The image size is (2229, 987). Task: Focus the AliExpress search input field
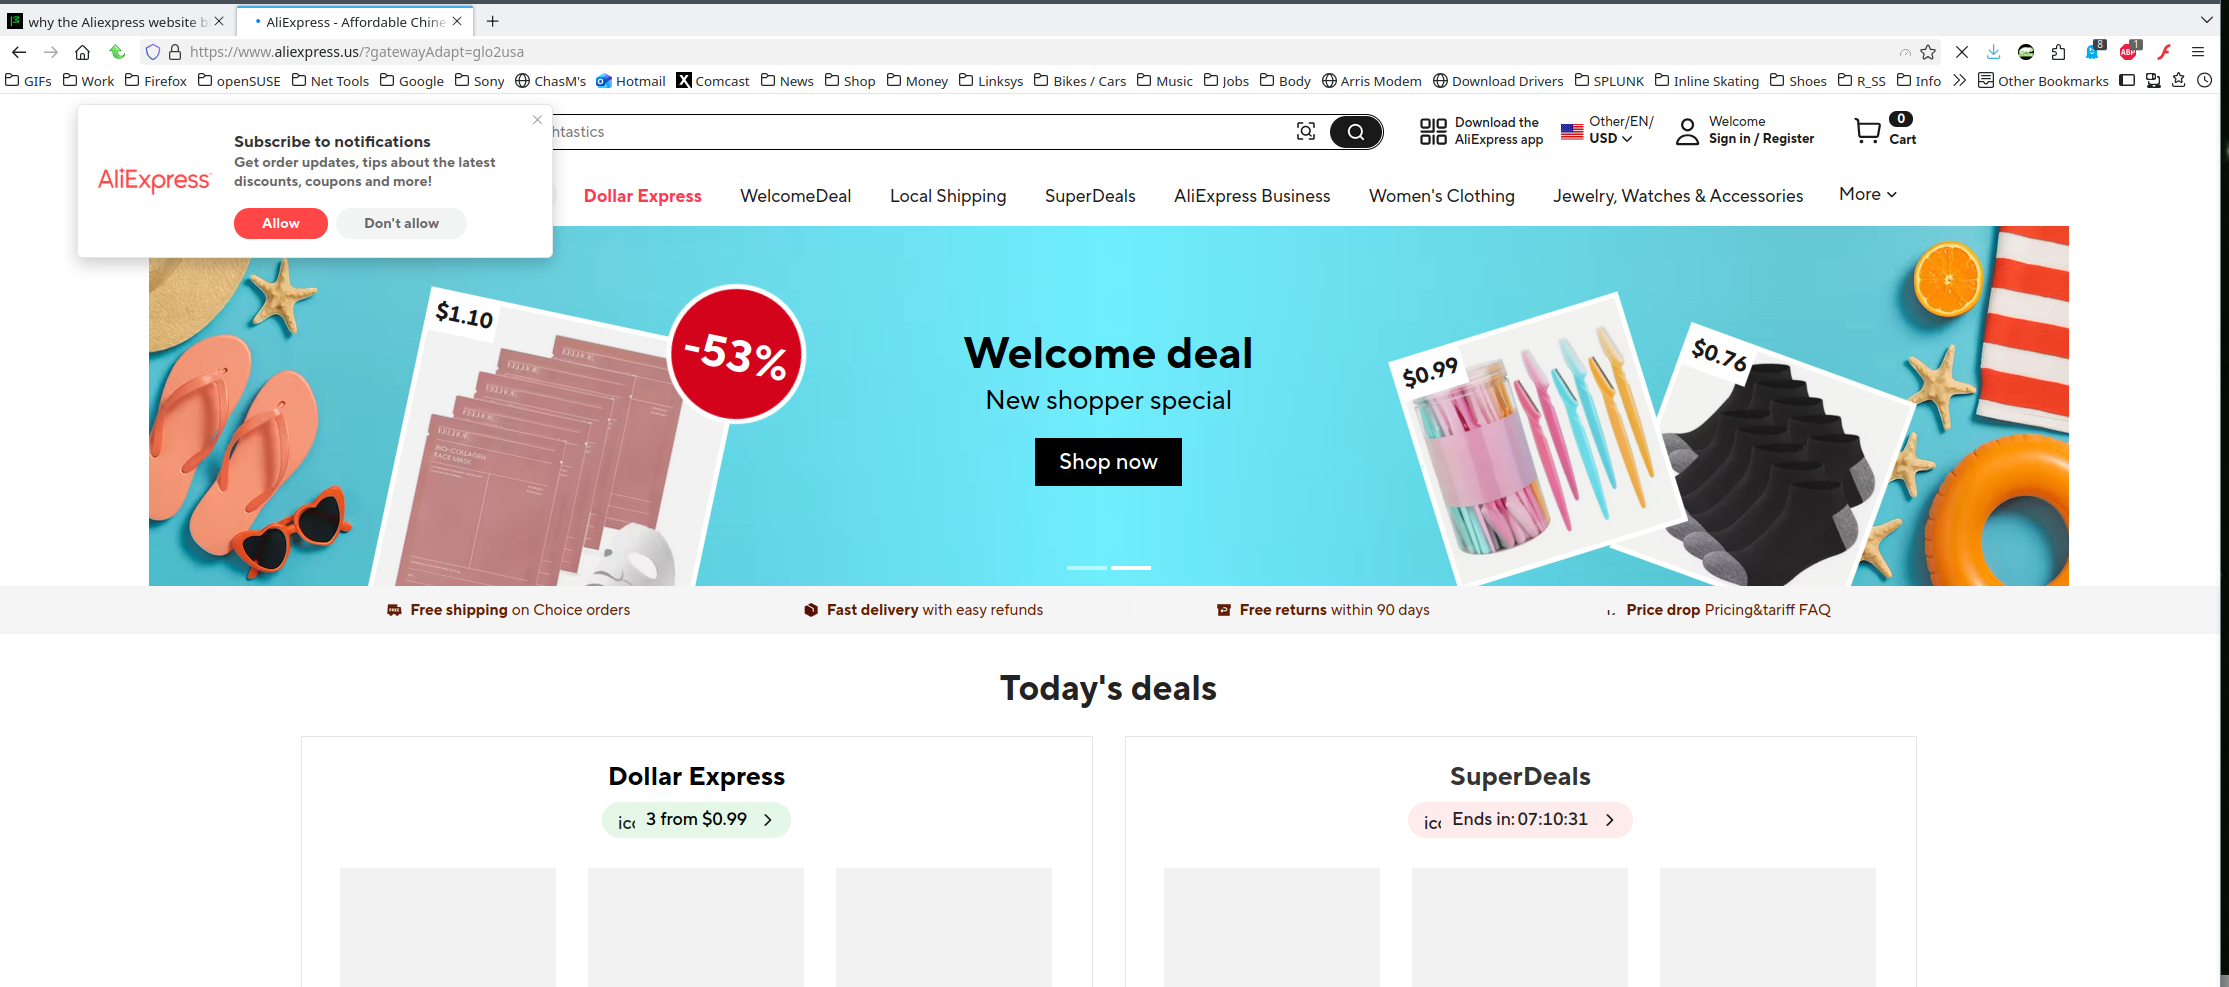[920, 132]
